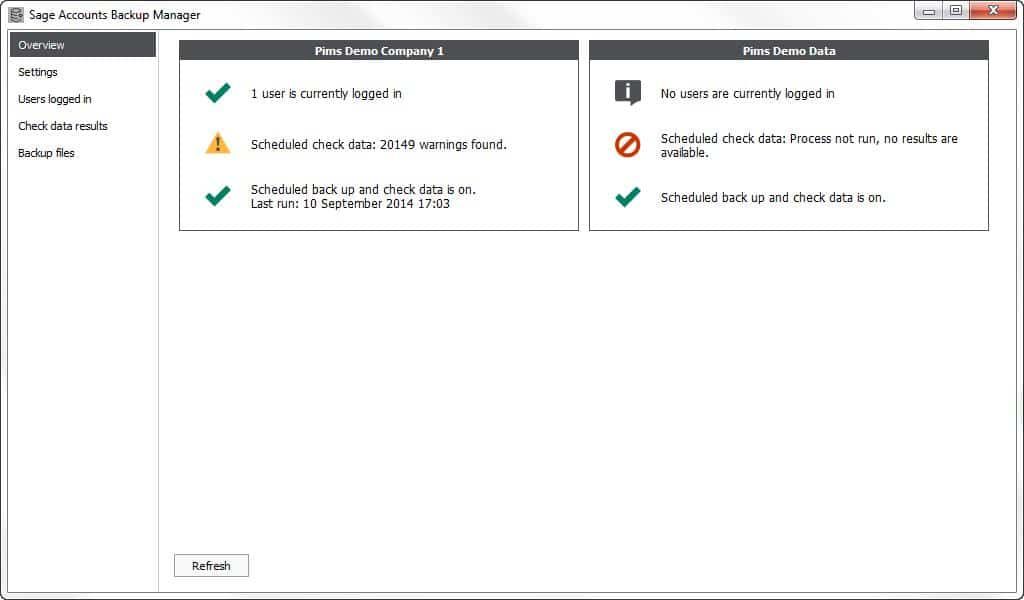The height and width of the screenshot is (600, 1024).
Task: Click green checkmark in Pims Demo Data panel
Action: [628, 197]
